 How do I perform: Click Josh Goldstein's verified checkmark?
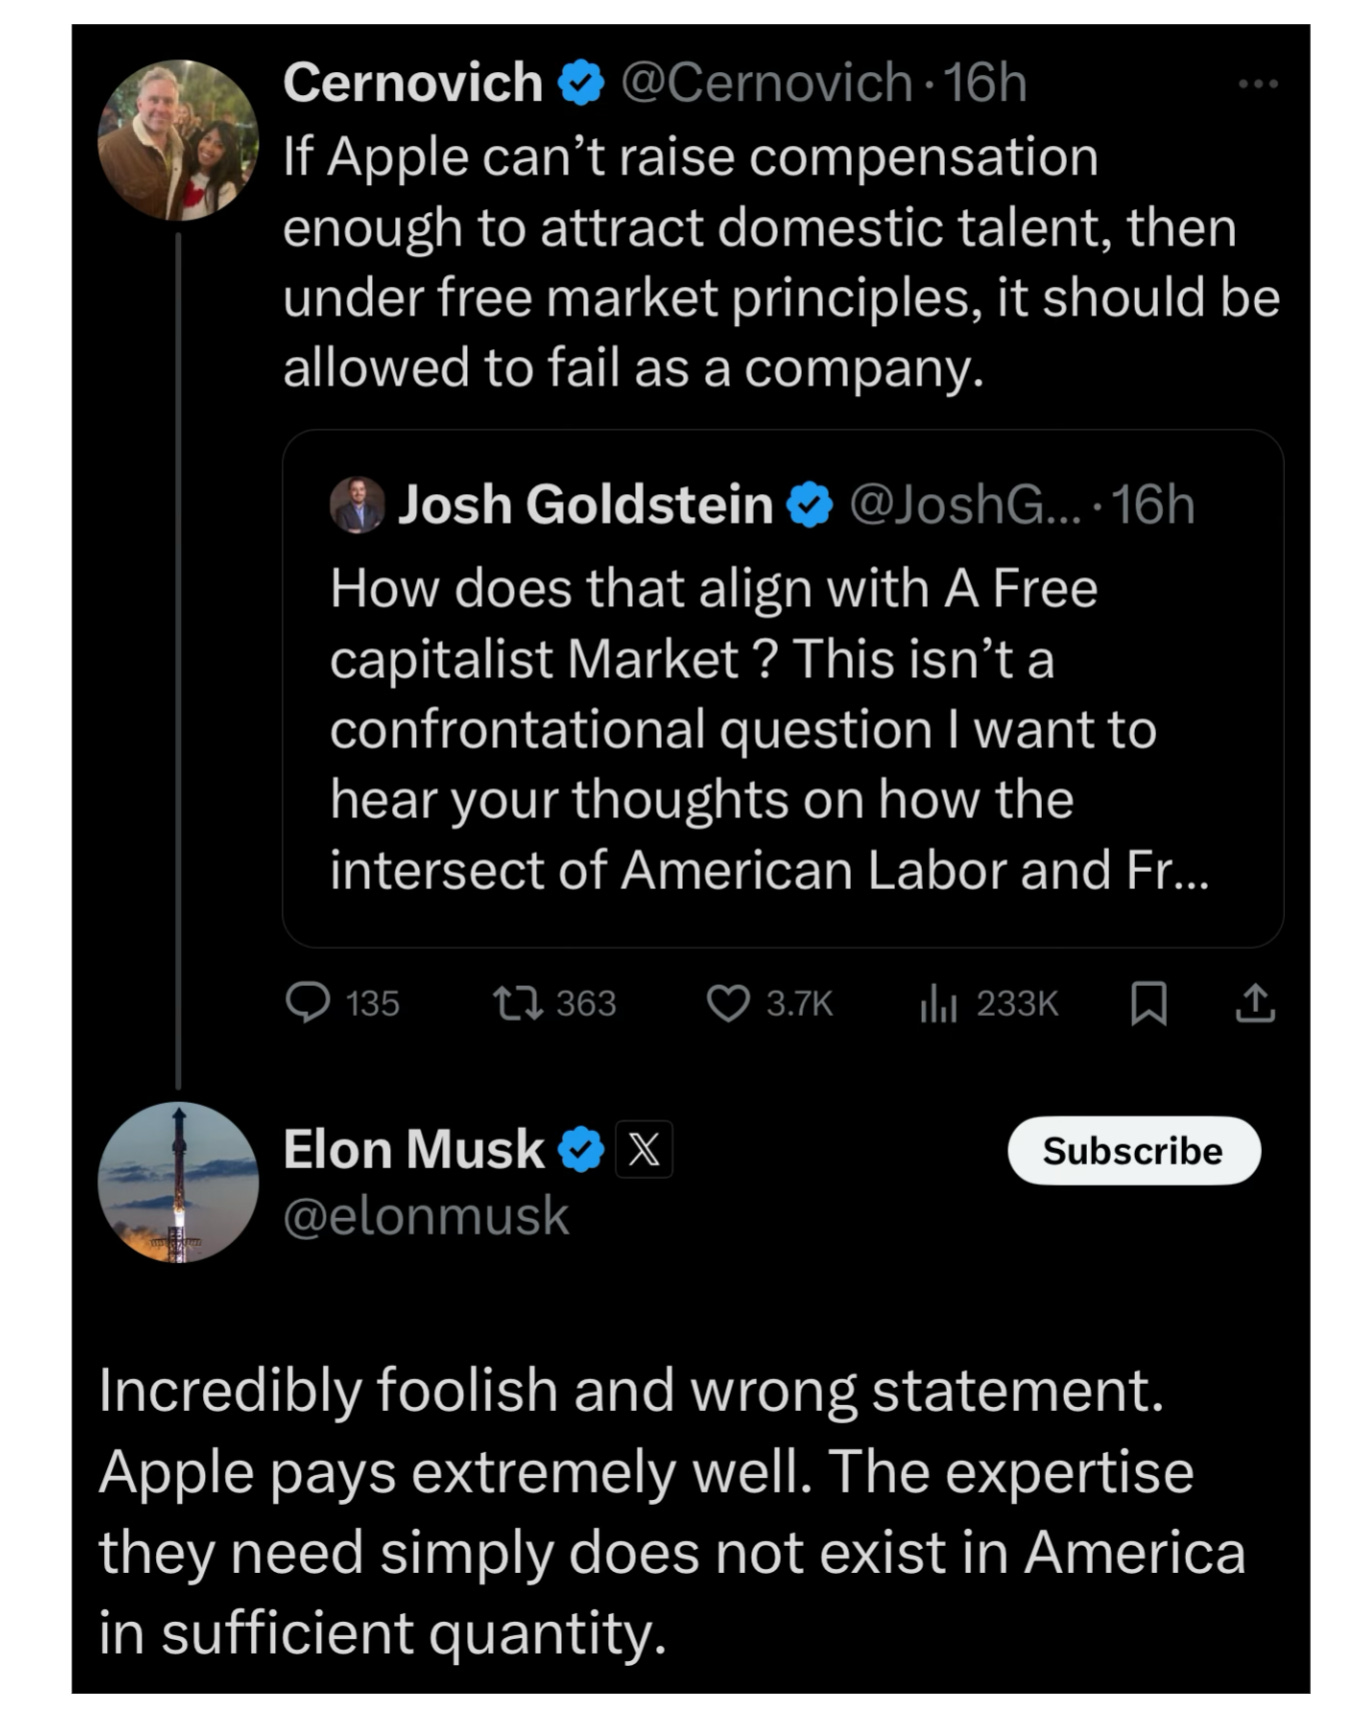[x=809, y=505]
